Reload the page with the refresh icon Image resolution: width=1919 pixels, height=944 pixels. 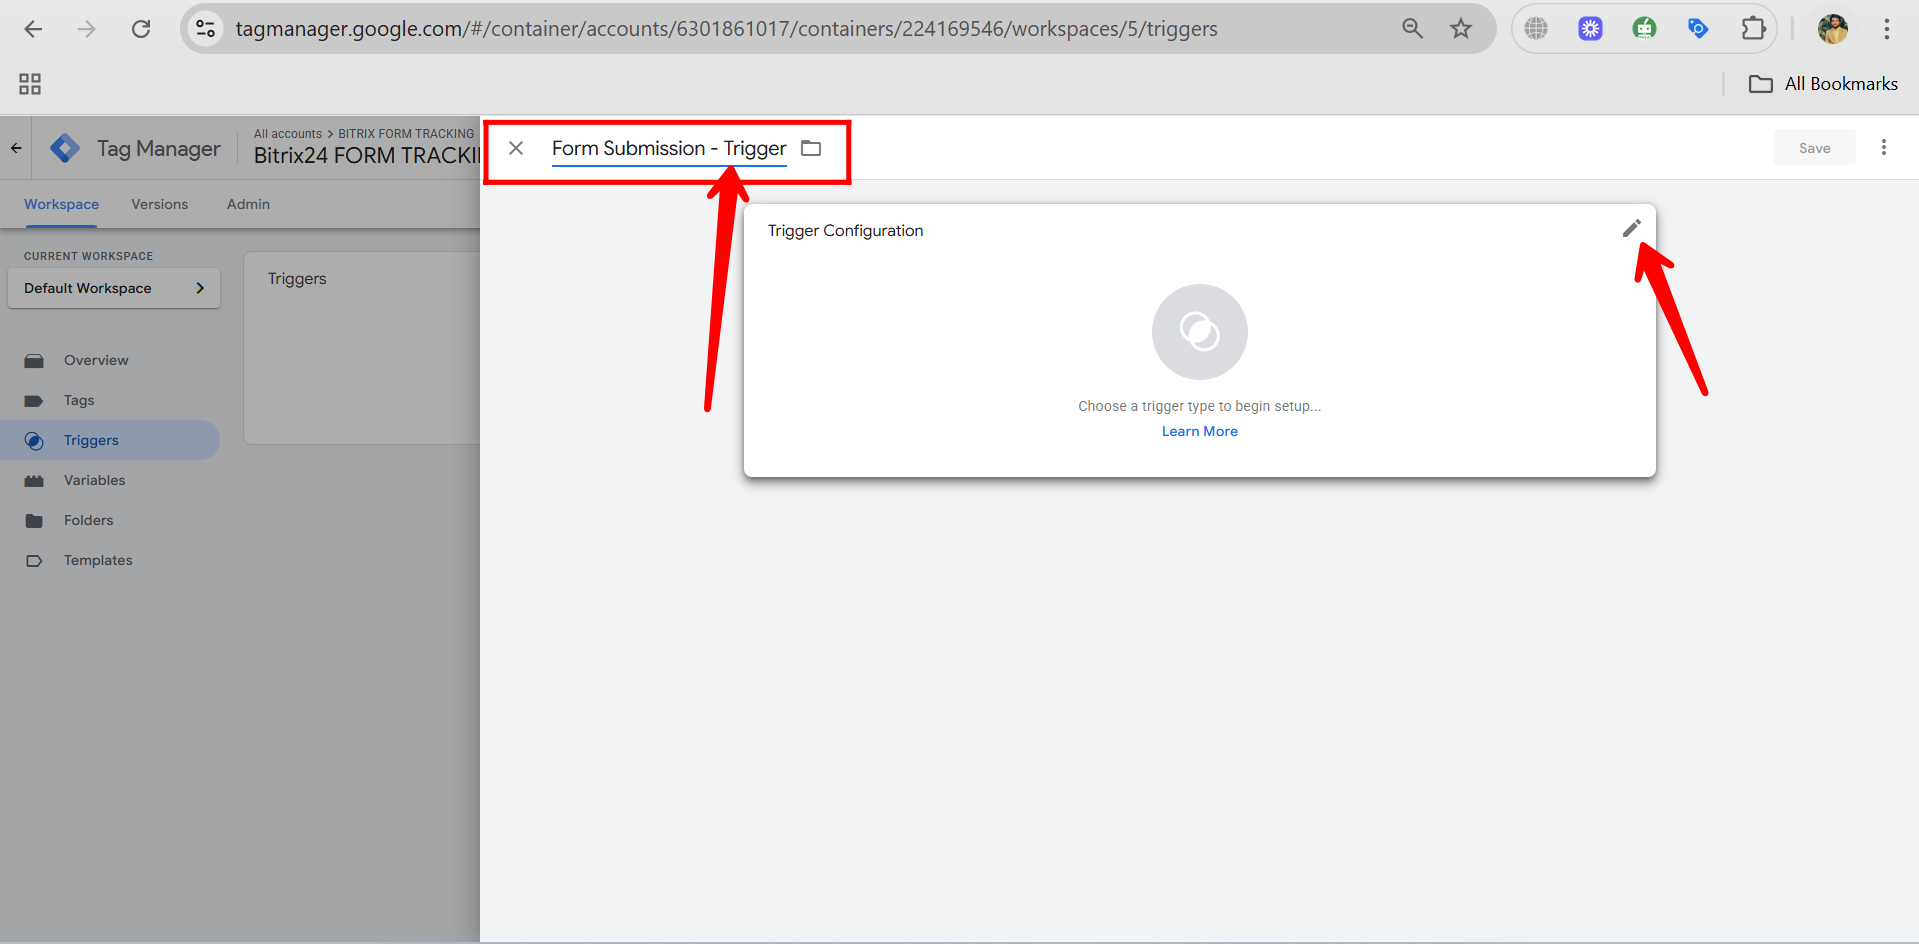click(x=141, y=29)
